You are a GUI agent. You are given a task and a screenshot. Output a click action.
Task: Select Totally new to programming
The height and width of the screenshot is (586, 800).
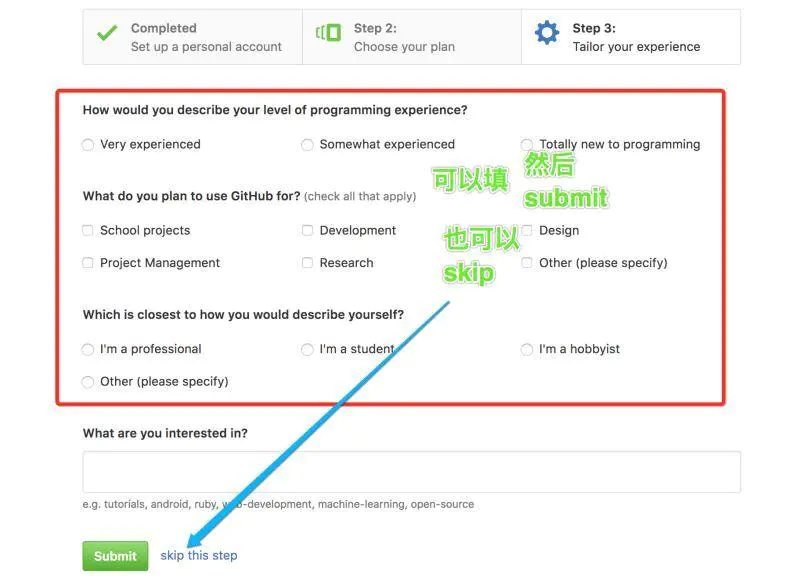pos(527,145)
